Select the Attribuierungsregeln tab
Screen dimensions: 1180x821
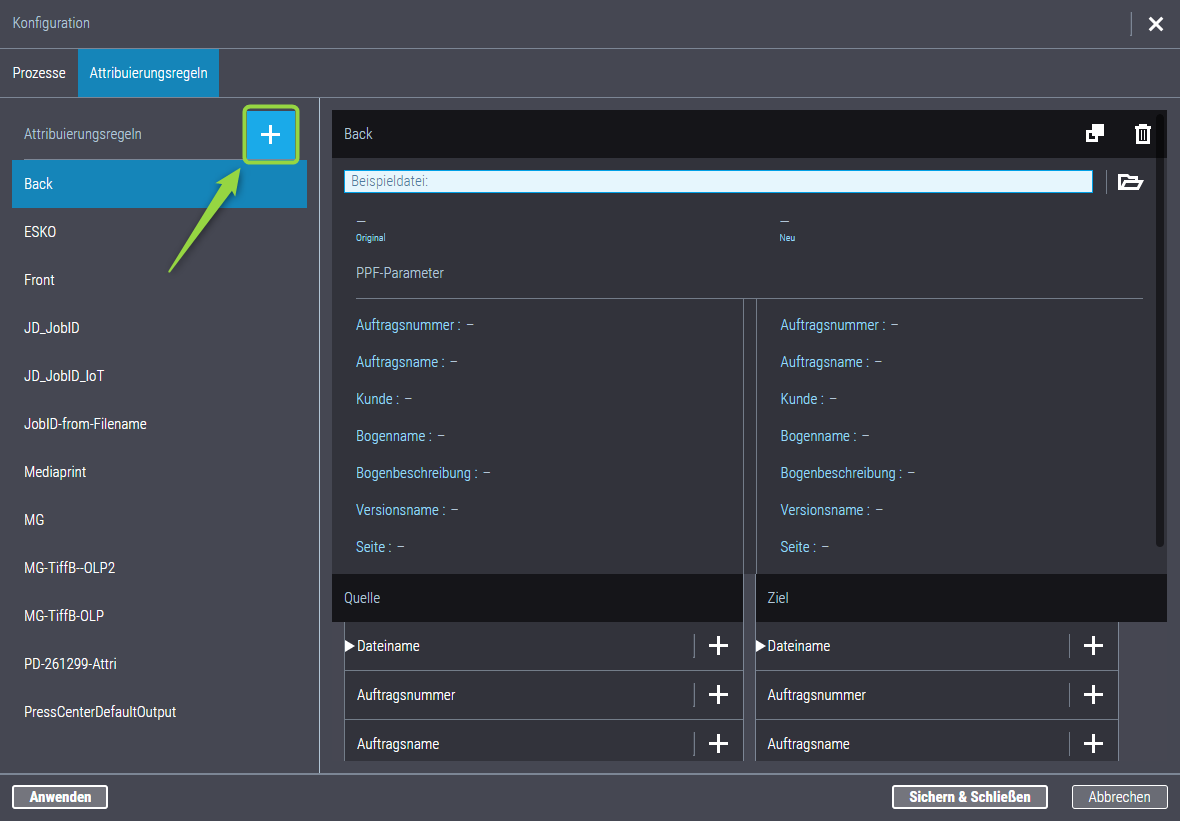tap(148, 73)
